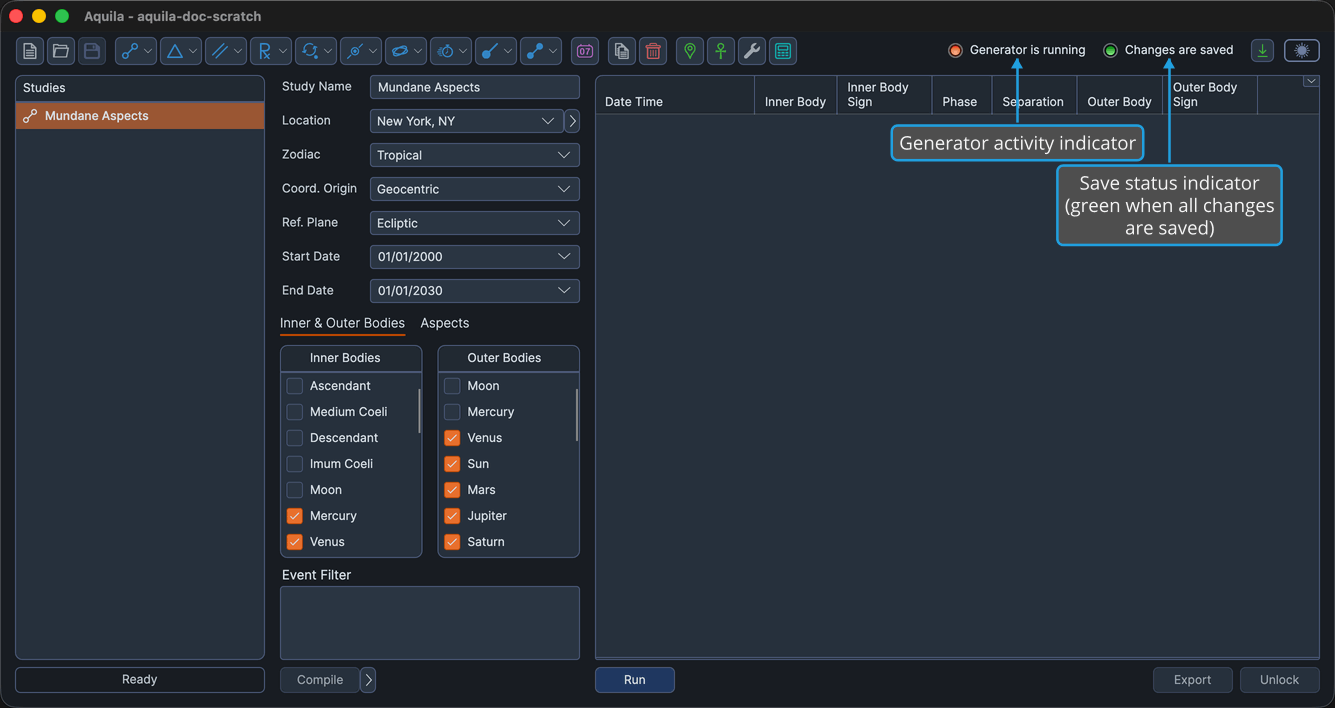Click the arrow button beside Location field
This screenshot has height=708, width=1335.
pyautogui.click(x=572, y=121)
